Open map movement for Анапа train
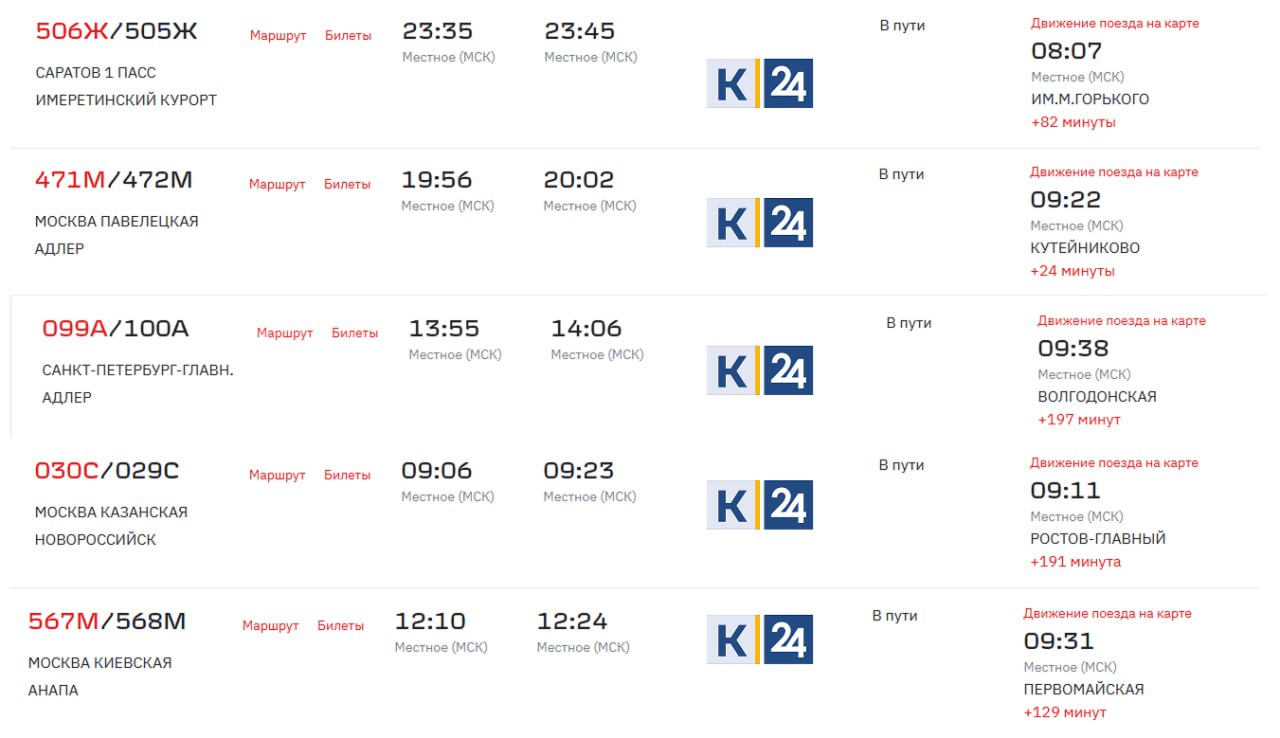 [1107, 613]
